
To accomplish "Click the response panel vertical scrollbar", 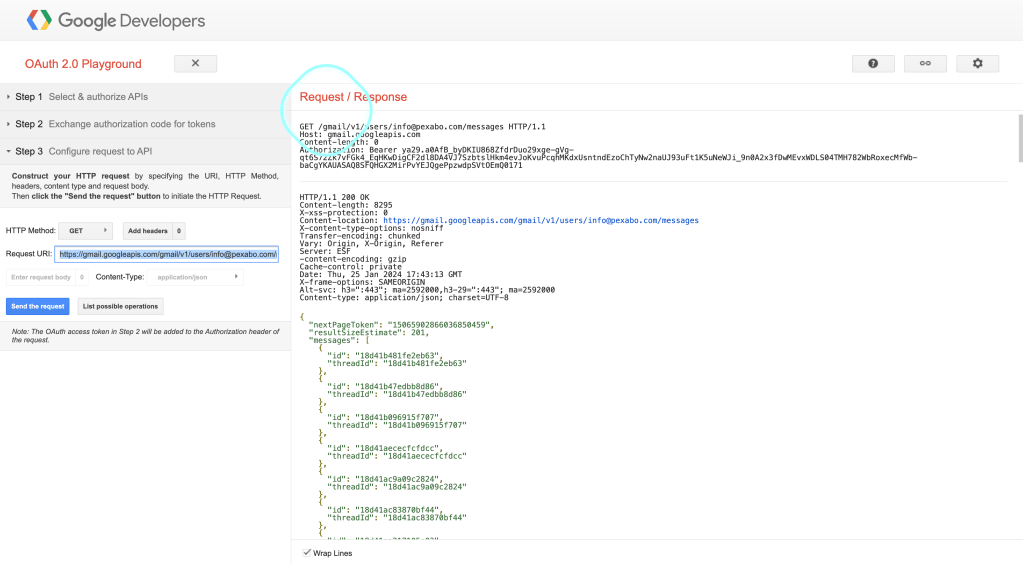I will point(1020,138).
